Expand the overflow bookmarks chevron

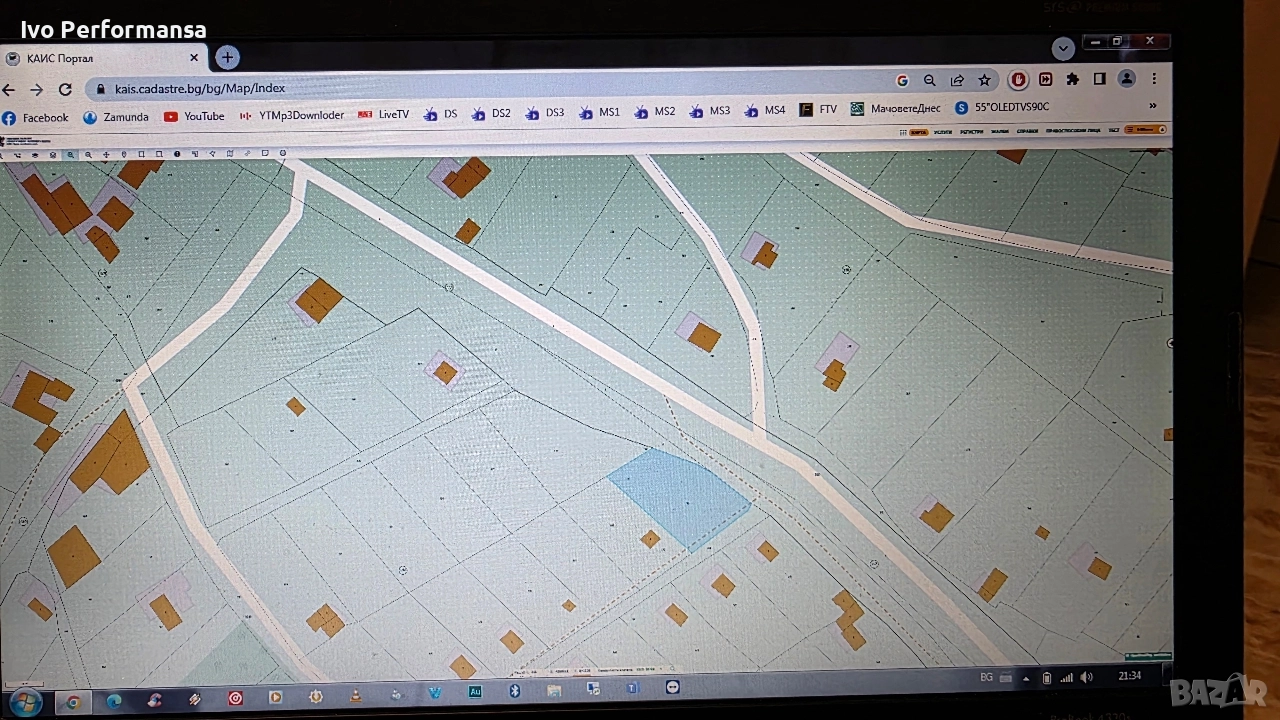coord(1152,107)
